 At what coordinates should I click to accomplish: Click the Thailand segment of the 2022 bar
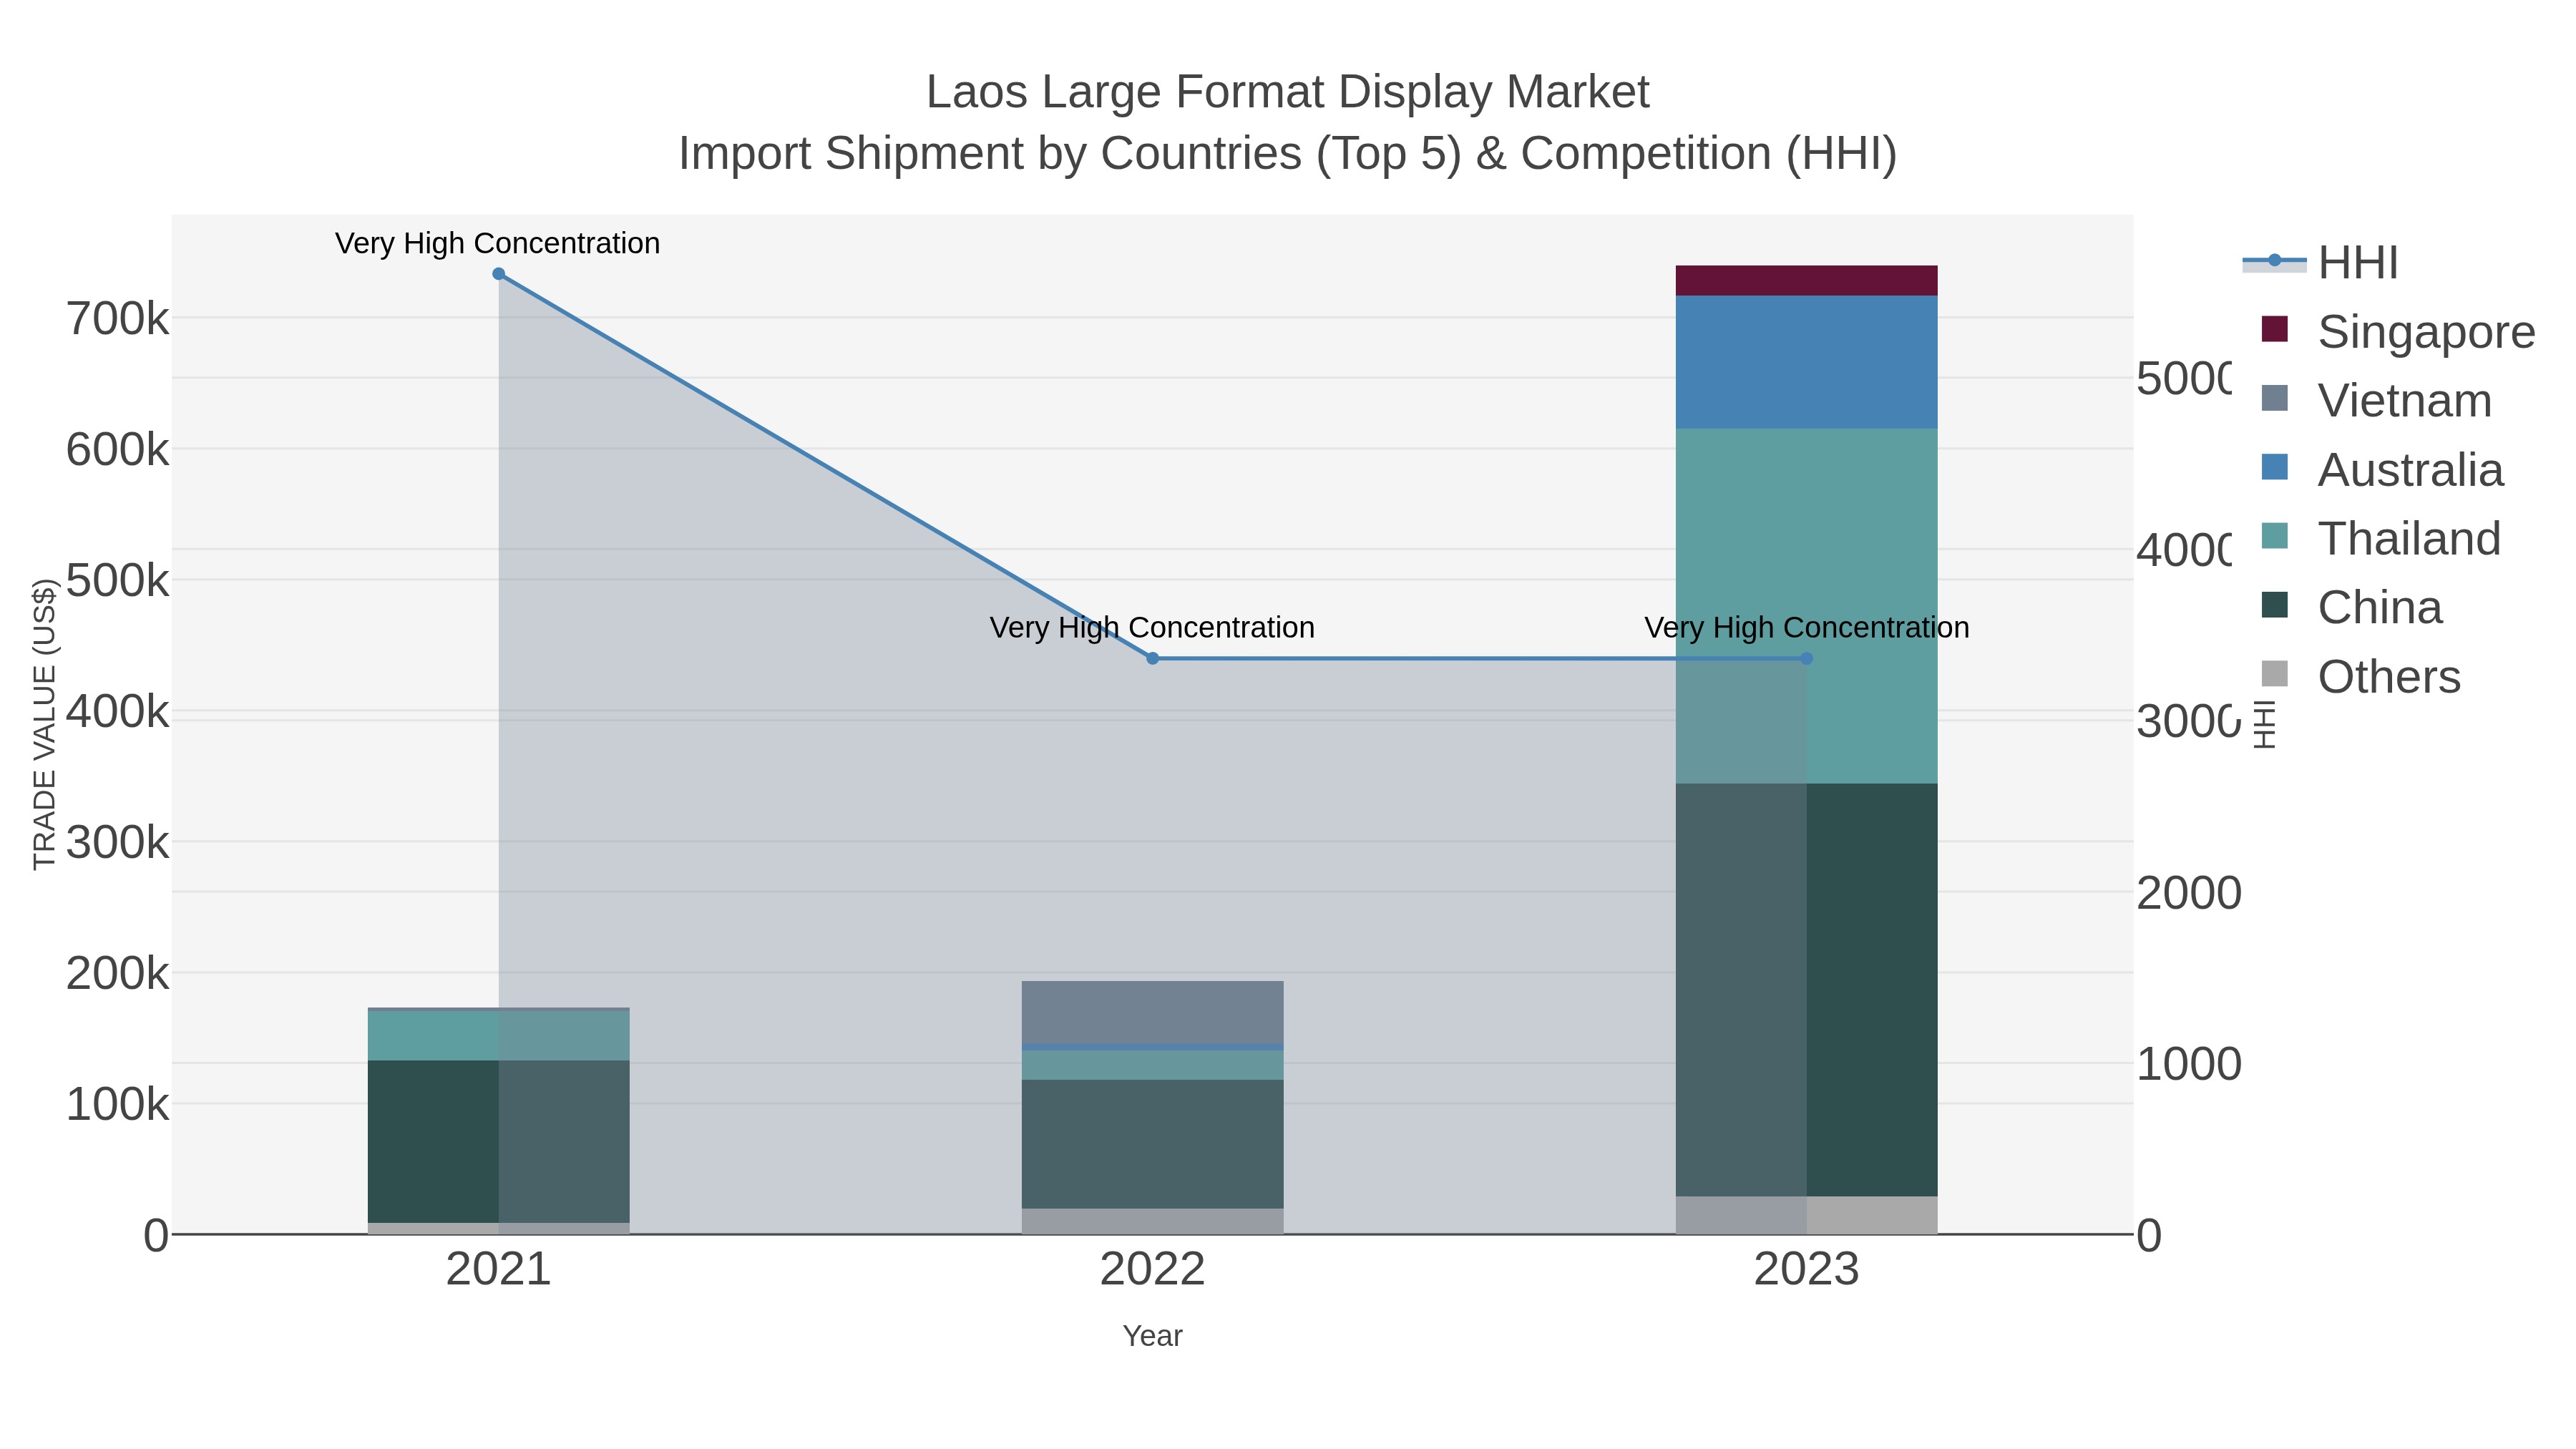tap(1153, 1065)
